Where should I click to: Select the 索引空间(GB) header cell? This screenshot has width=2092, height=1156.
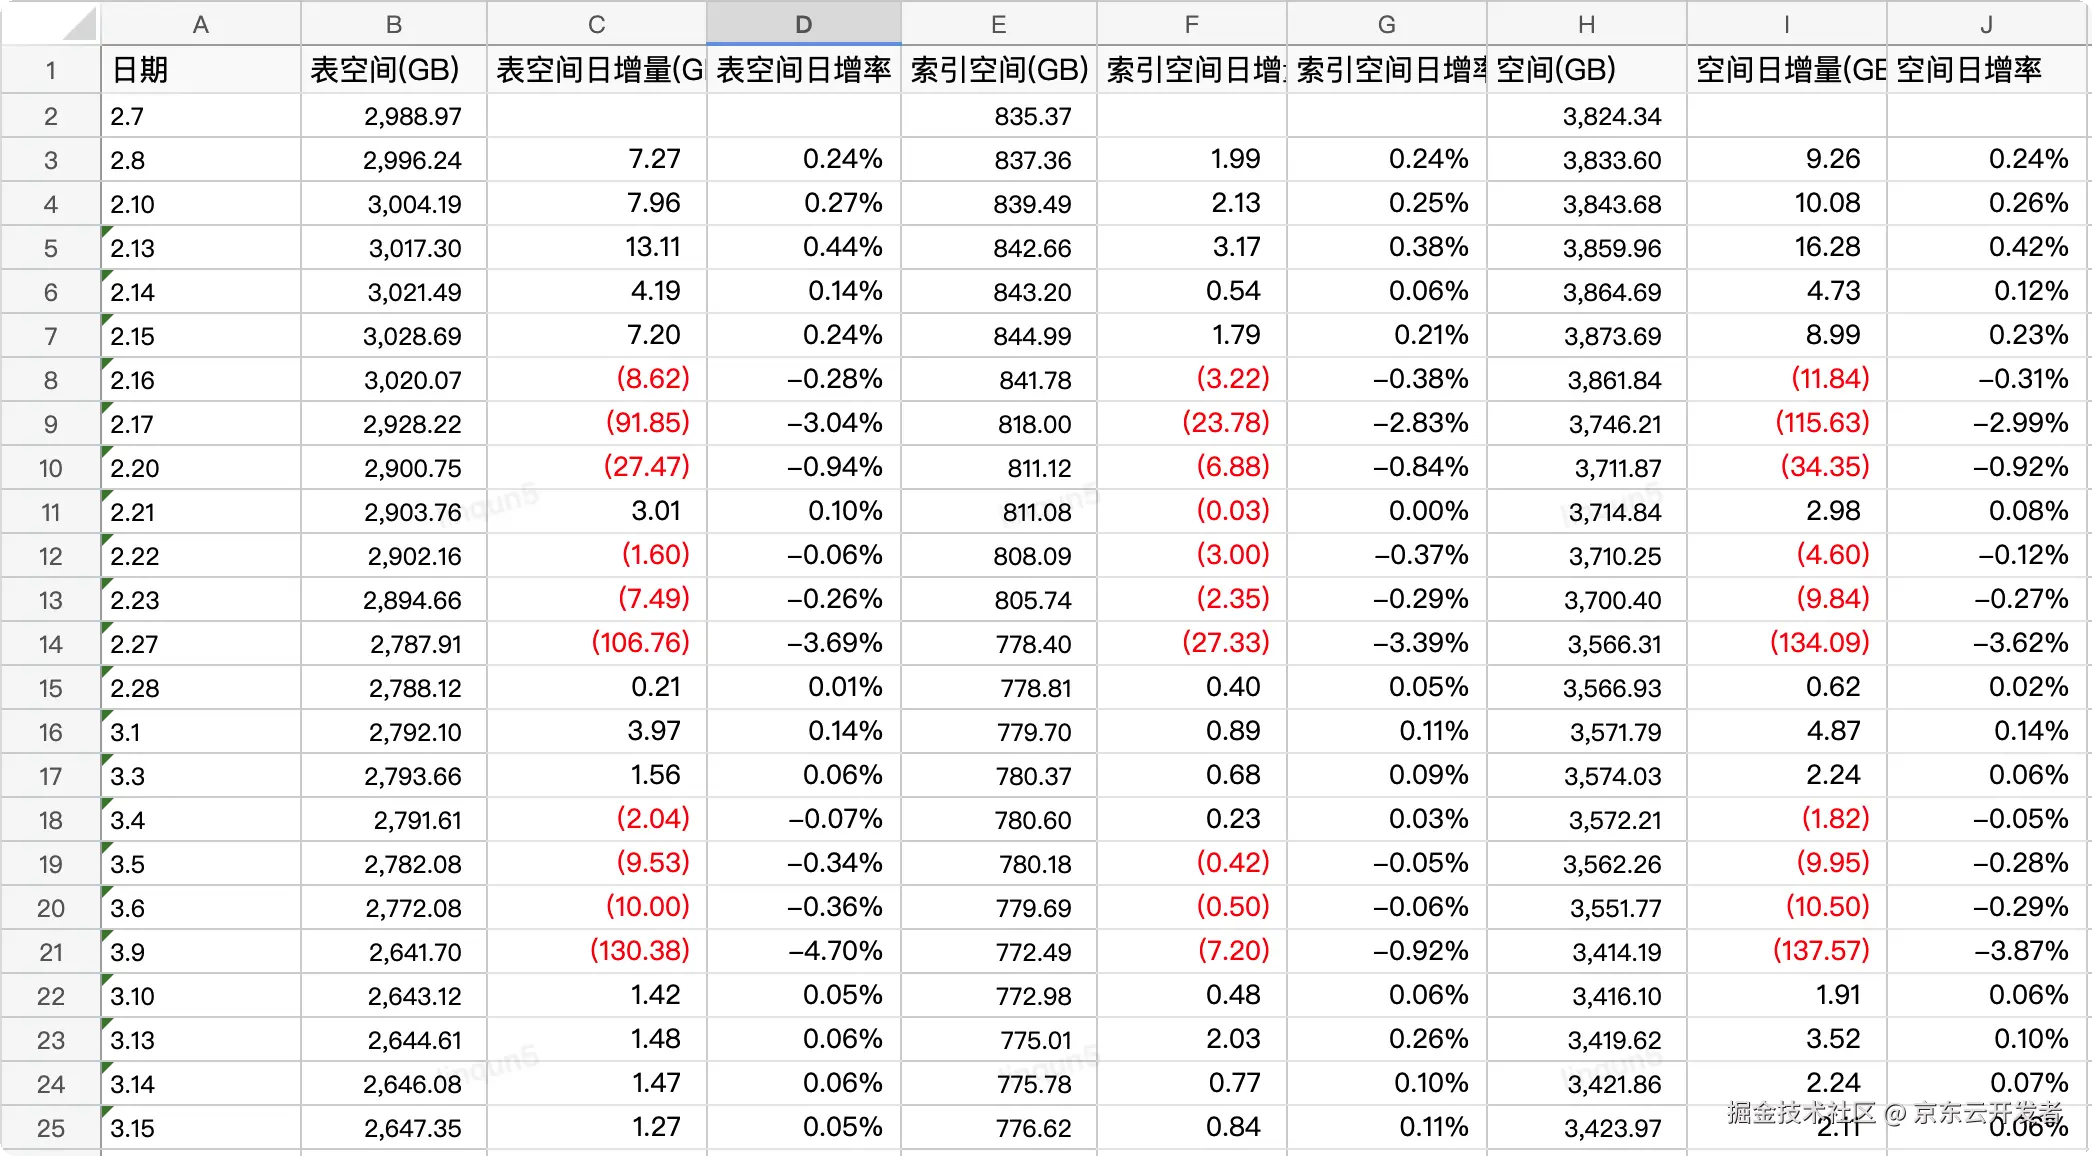coord(998,70)
